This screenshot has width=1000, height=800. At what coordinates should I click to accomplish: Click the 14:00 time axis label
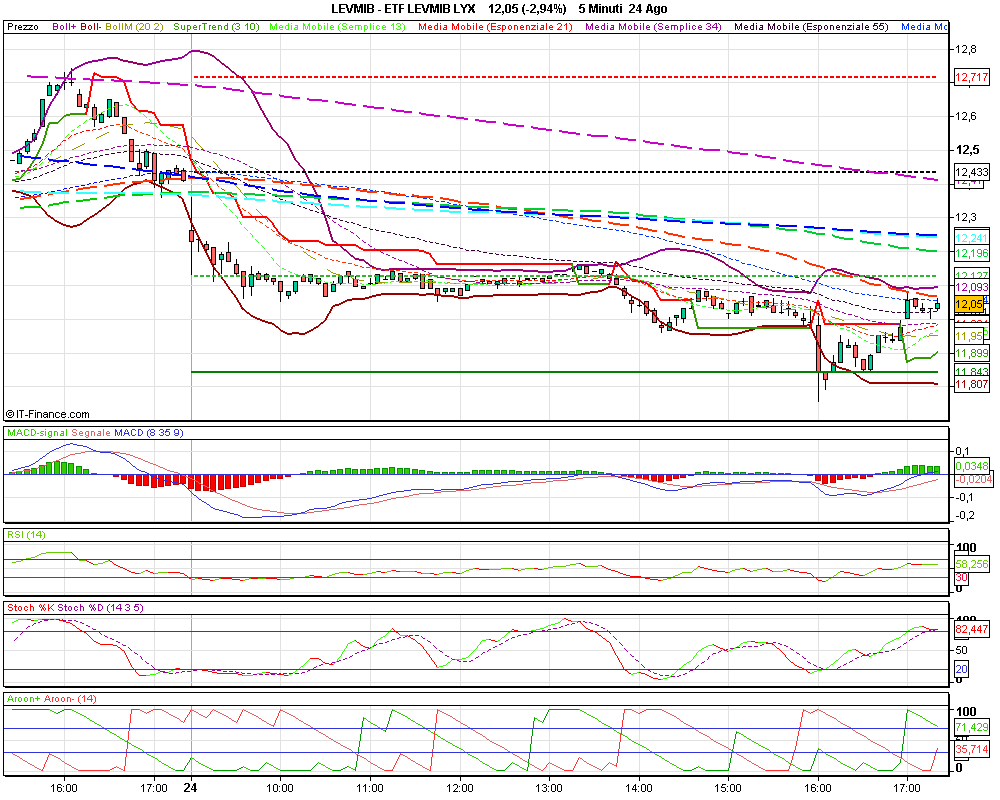coord(639,788)
